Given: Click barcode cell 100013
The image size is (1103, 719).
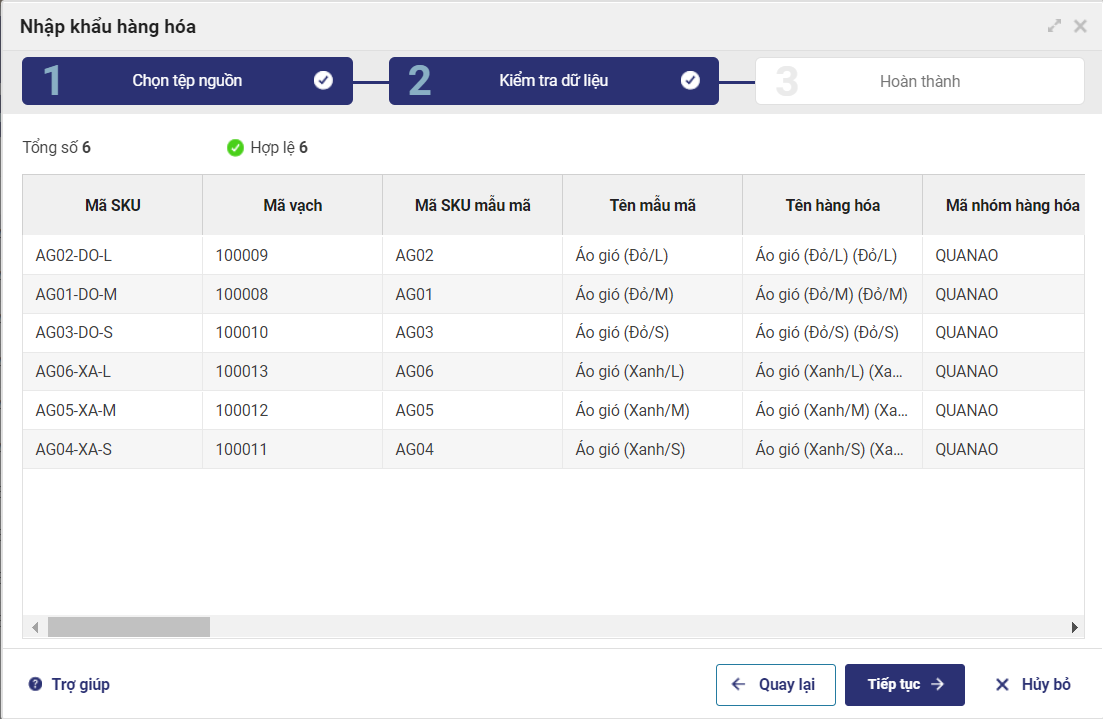Looking at the screenshot, I should pos(293,371).
